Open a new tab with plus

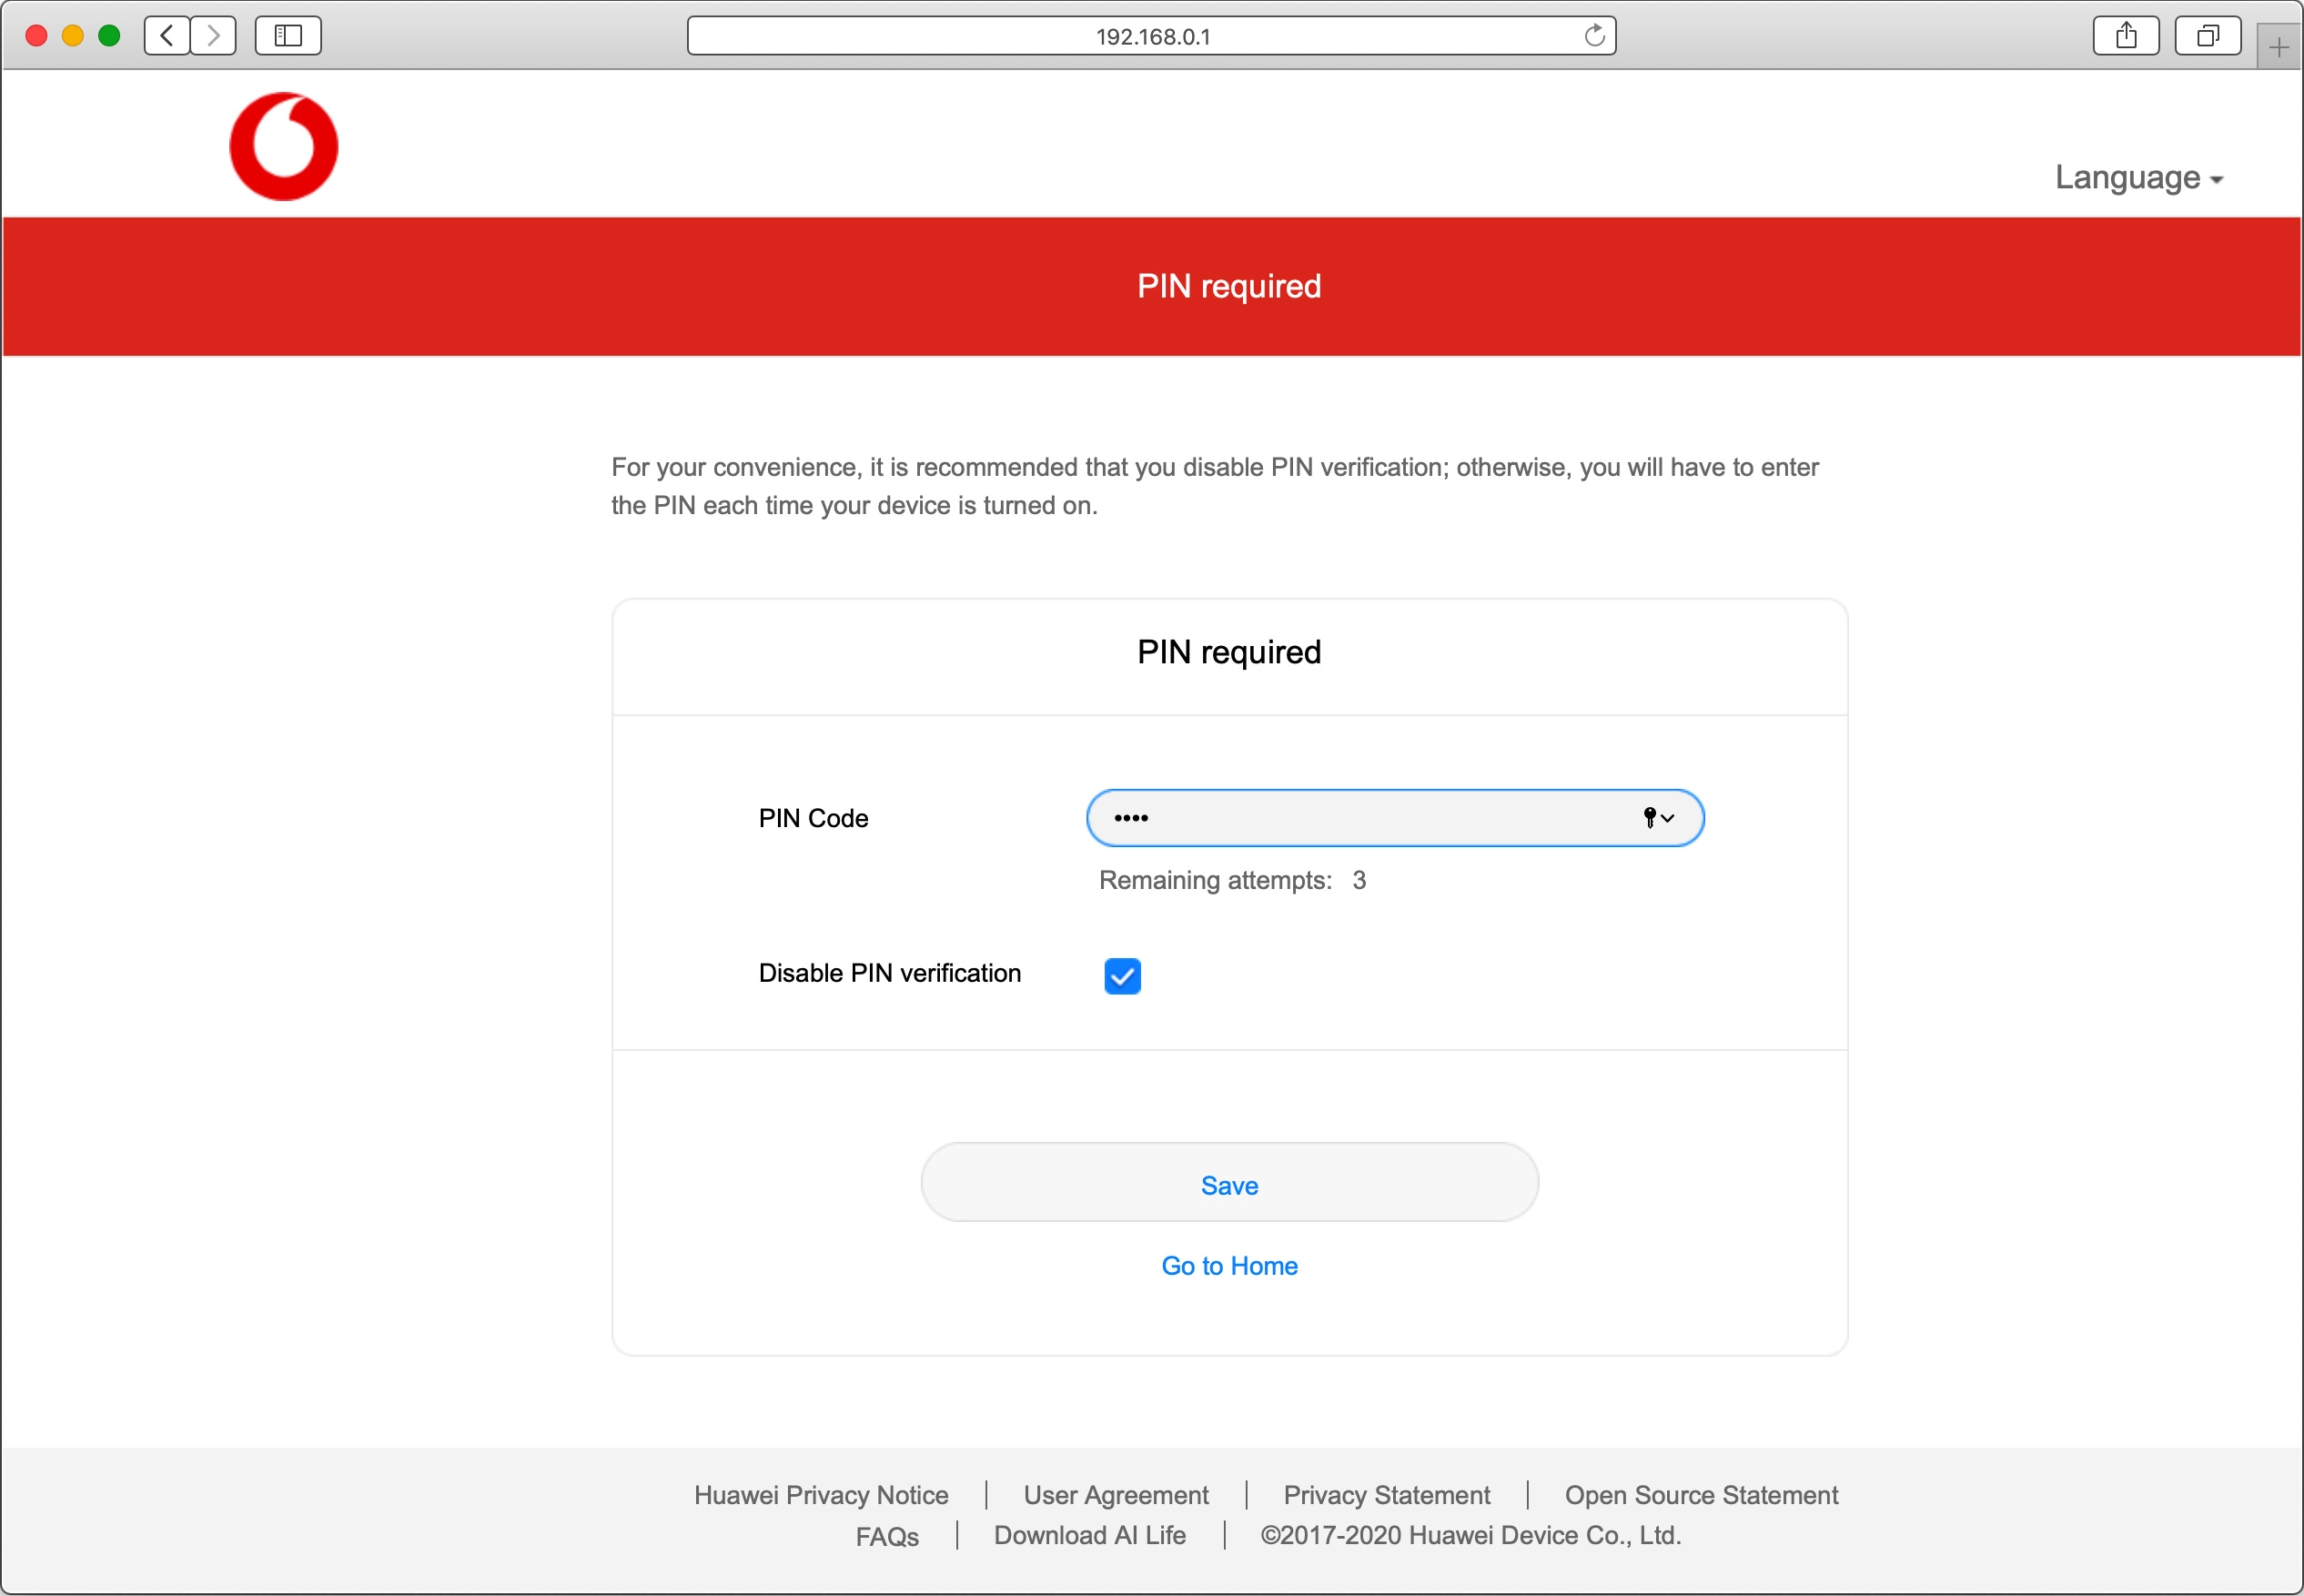click(x=2278, y=47)
